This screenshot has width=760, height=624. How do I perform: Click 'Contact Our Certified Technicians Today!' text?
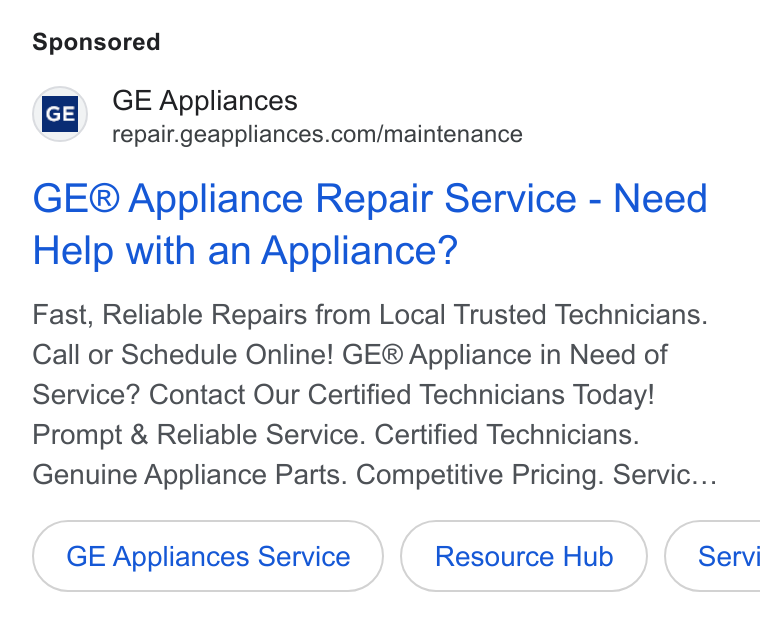402,394
